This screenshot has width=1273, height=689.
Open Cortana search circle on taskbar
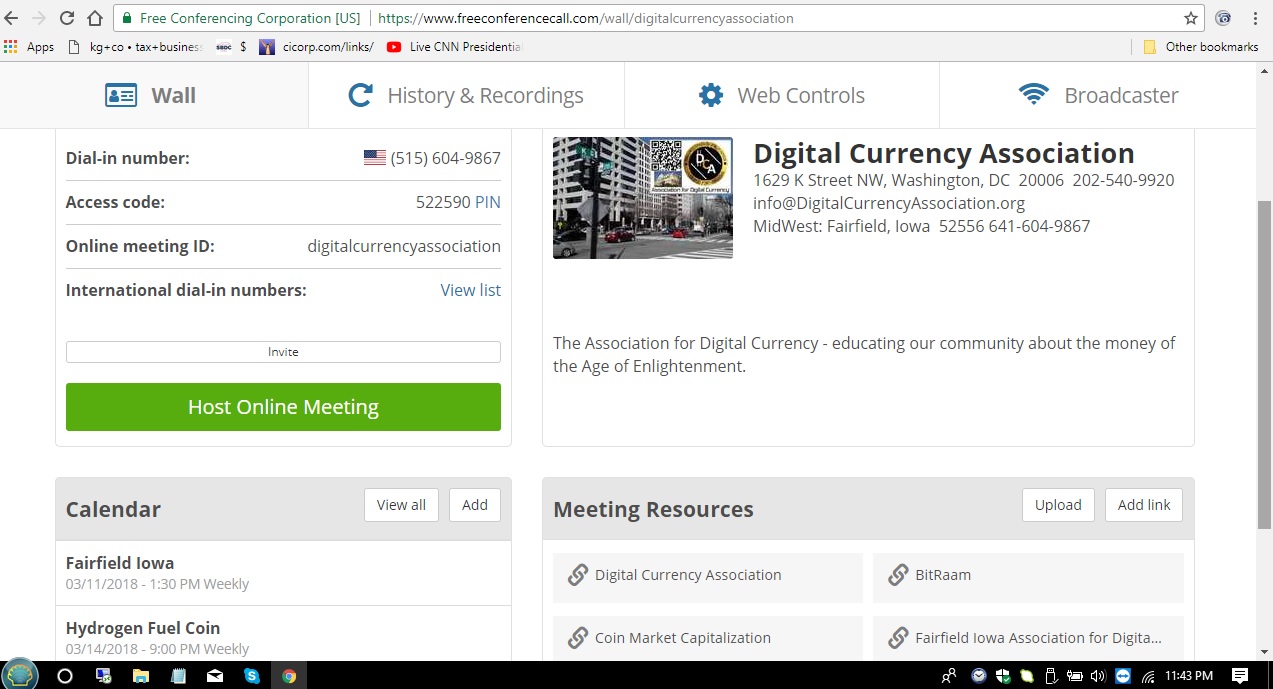[65, 676]
